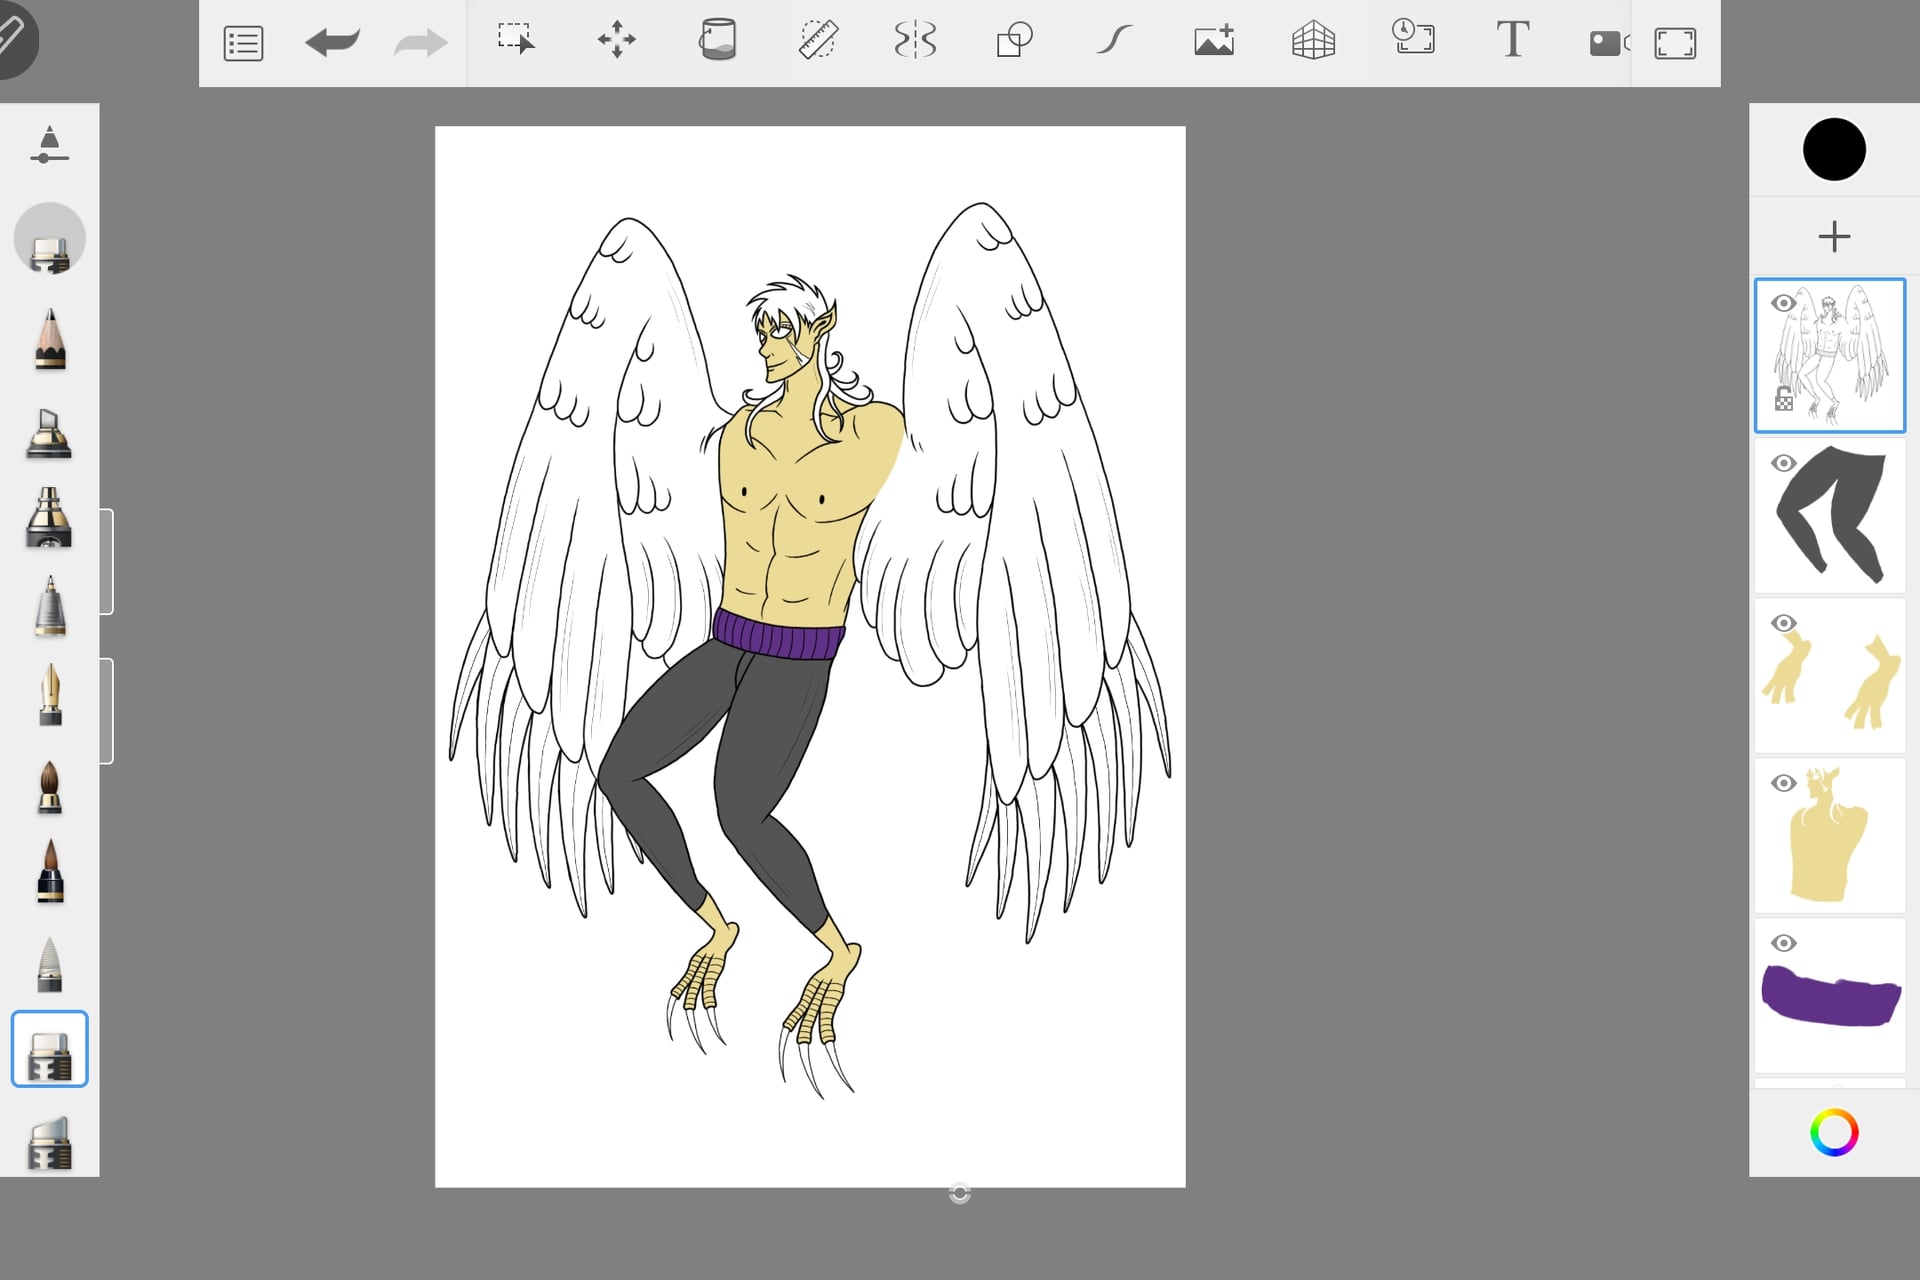Click the camera record icon

(1608, 43)
